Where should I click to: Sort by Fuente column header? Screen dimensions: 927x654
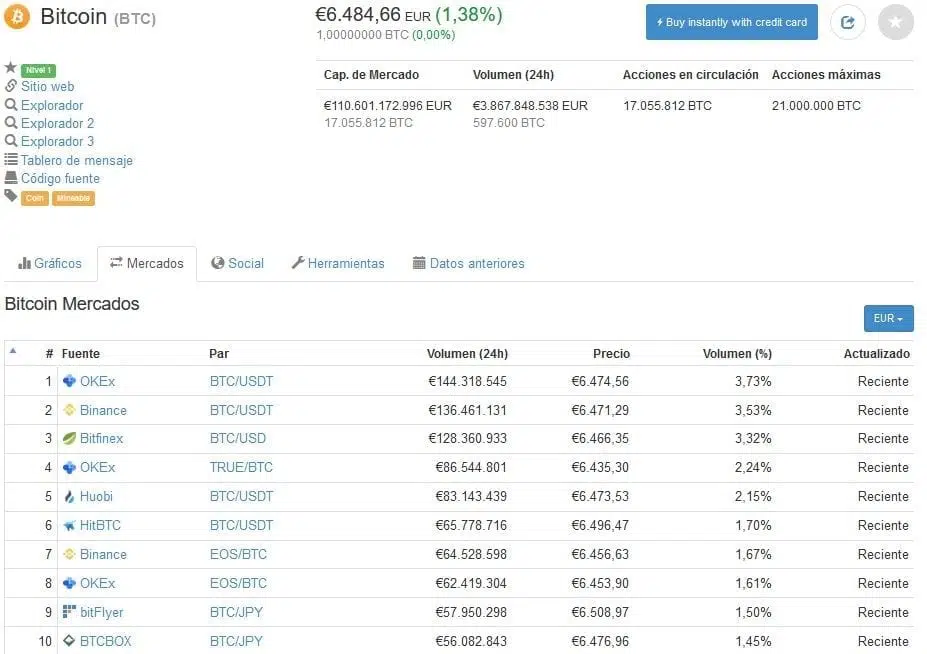pyautogui.click(x=81, y=354)
